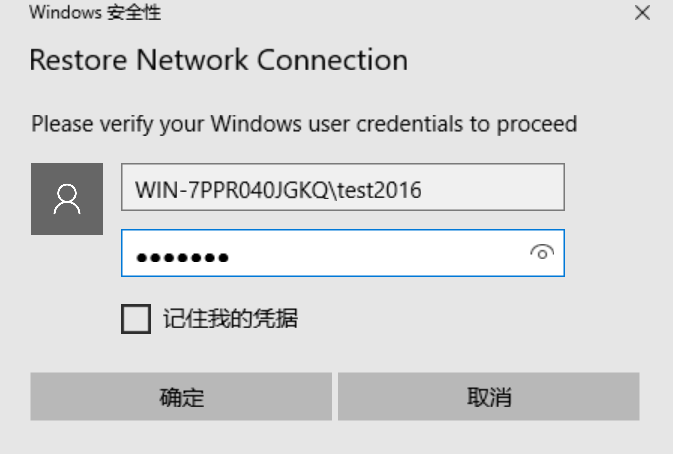The height and width of the screenshot is (454, 673).
Task: Click the Restore Network Connection heading
Action: tap(218, 60)
